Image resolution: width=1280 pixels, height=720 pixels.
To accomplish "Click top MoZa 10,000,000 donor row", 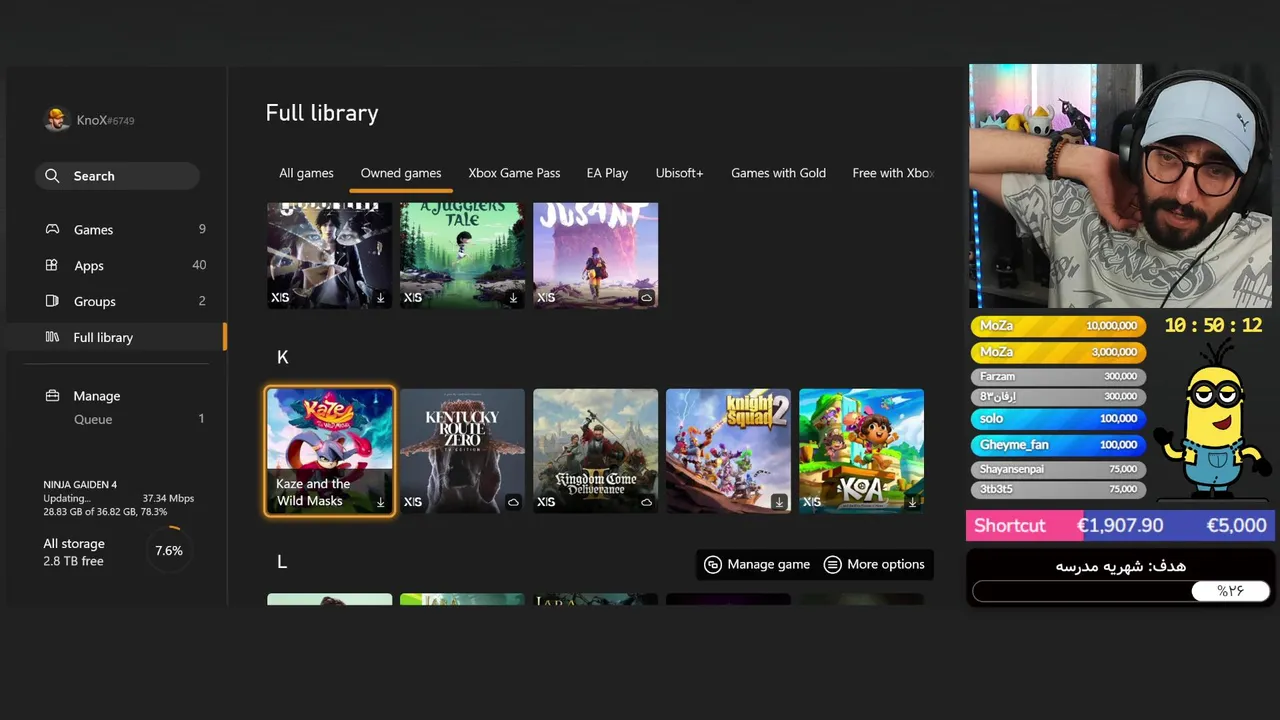I will (1058, 326).
